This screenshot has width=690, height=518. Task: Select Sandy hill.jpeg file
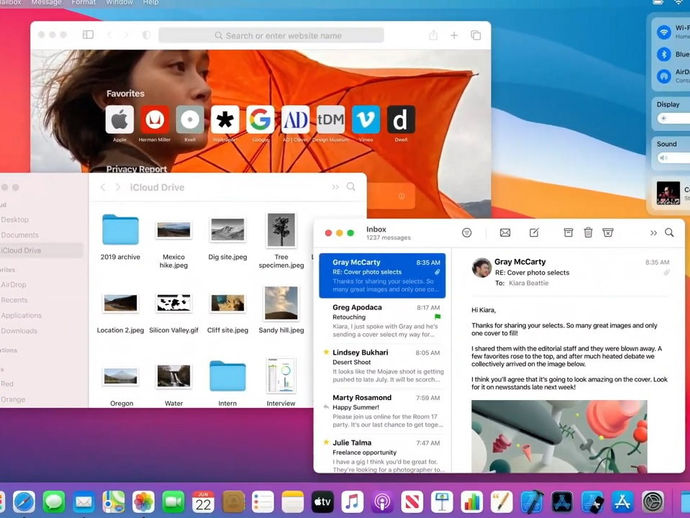(281, 303)
